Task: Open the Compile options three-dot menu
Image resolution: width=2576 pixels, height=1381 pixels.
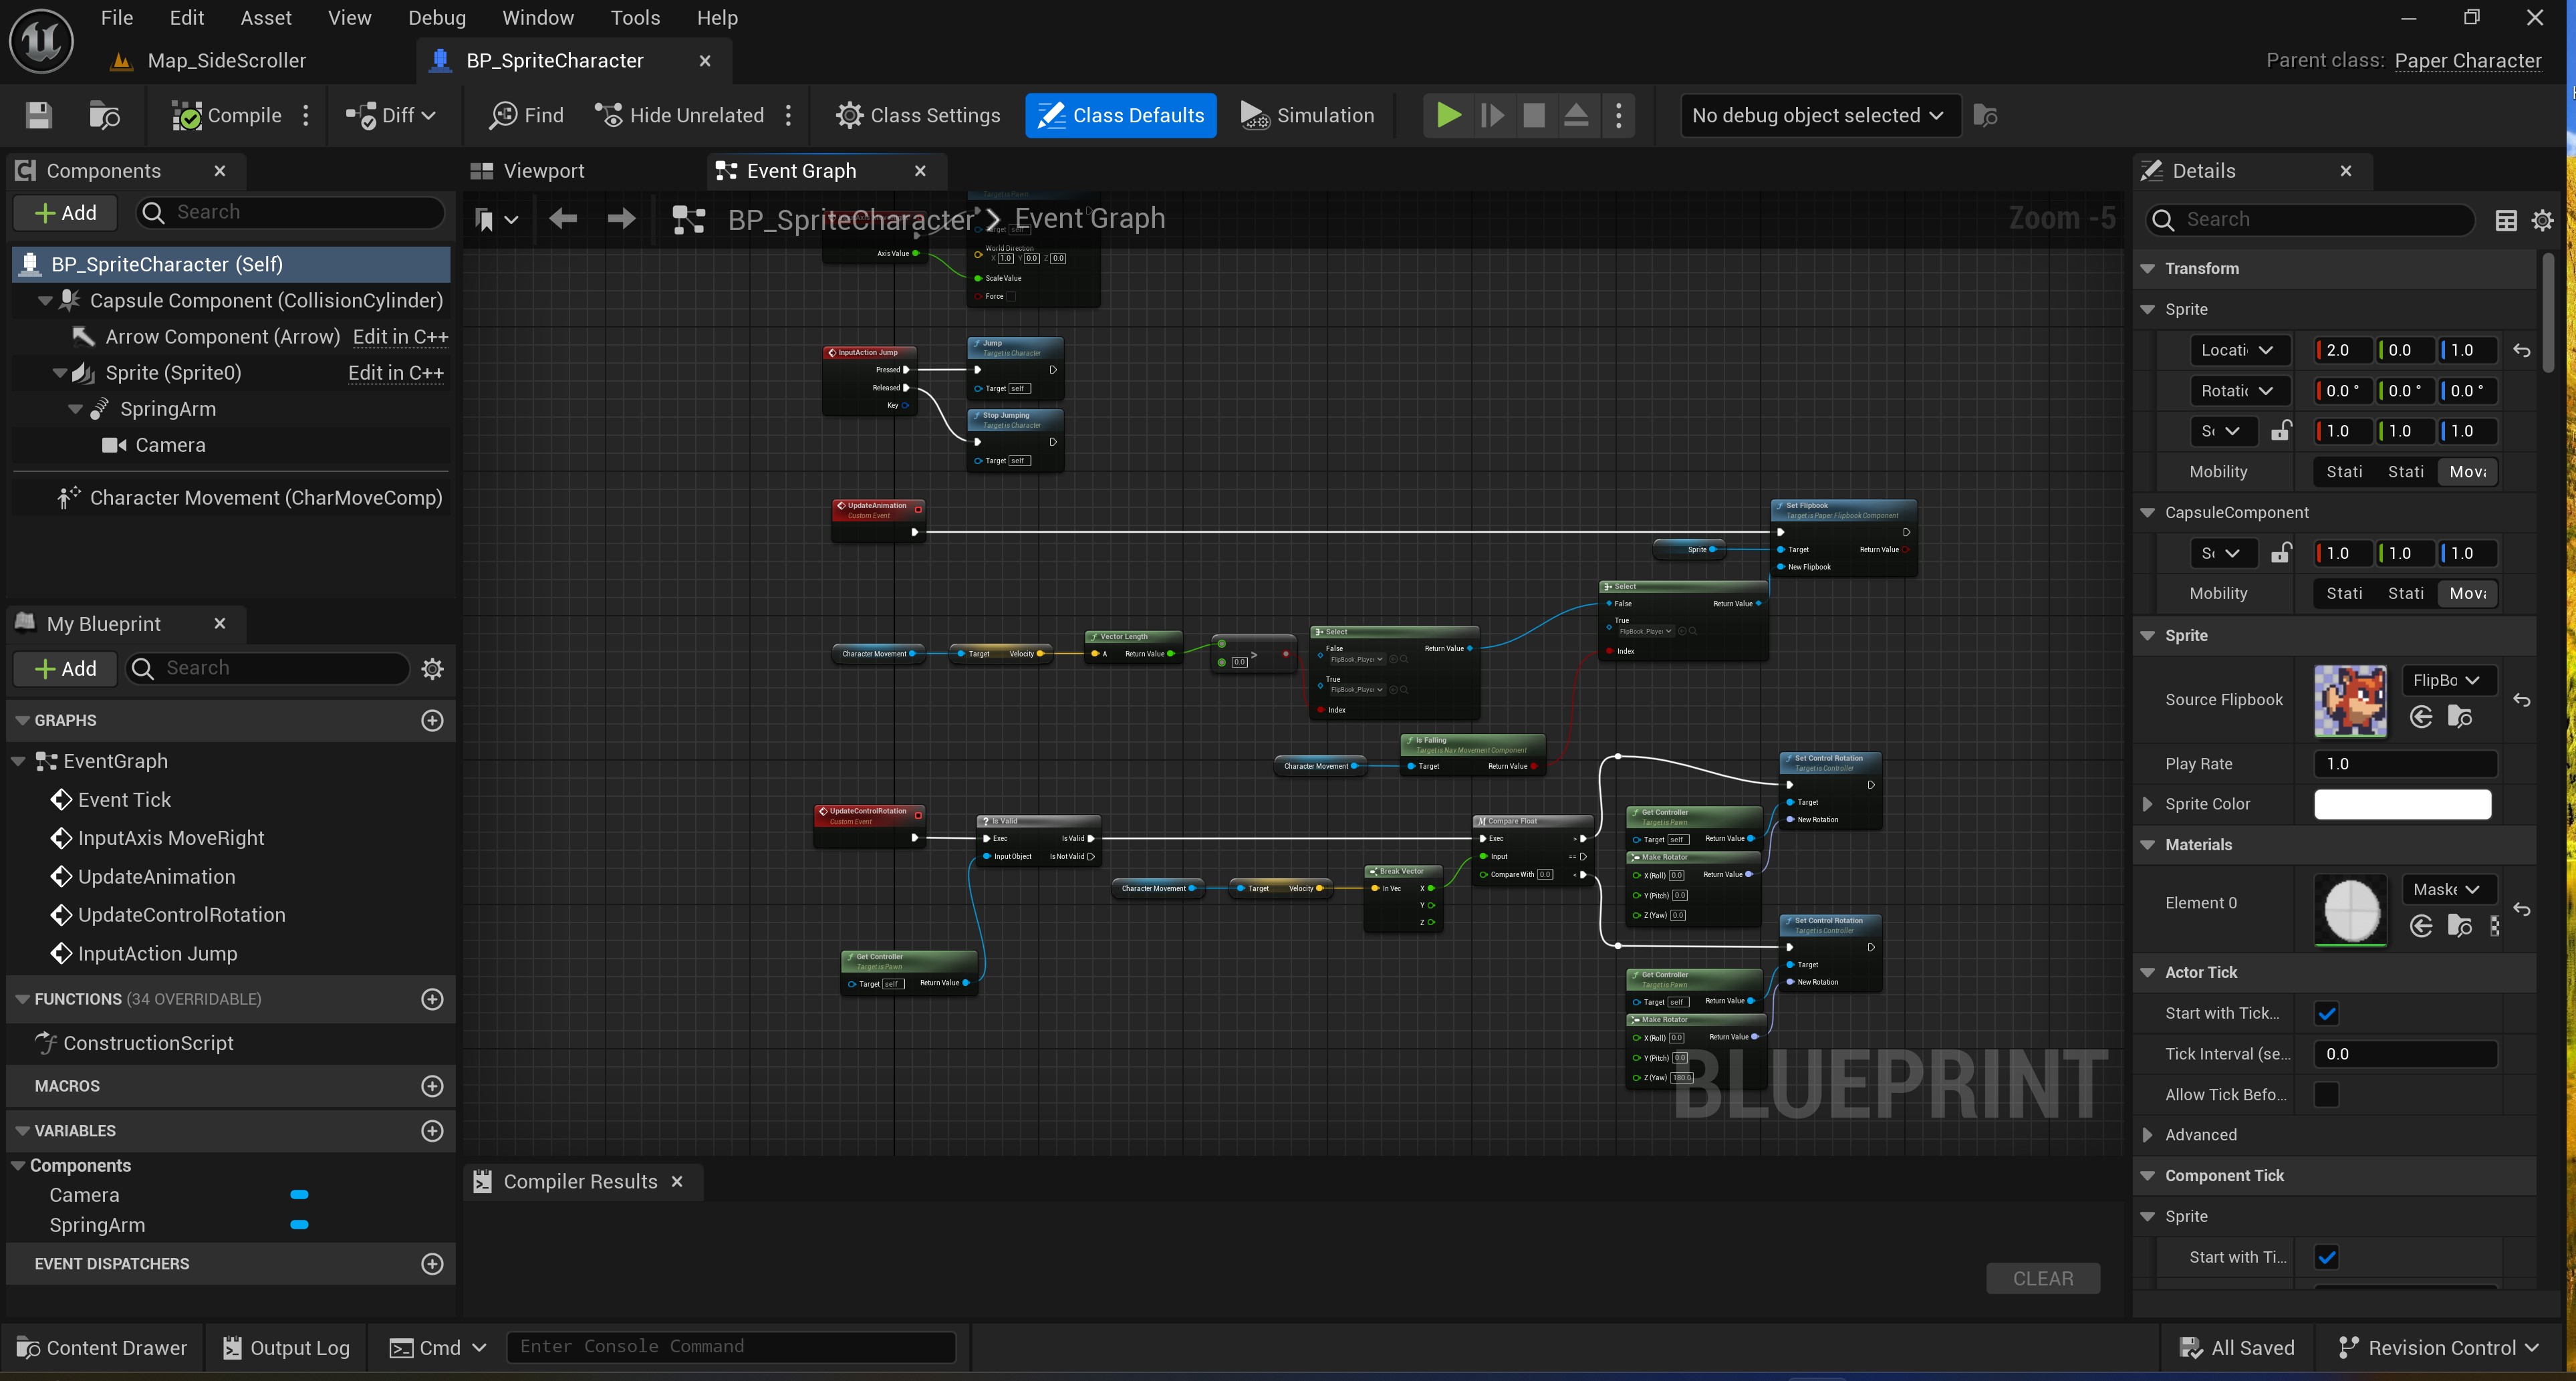Action: point(306,115)
